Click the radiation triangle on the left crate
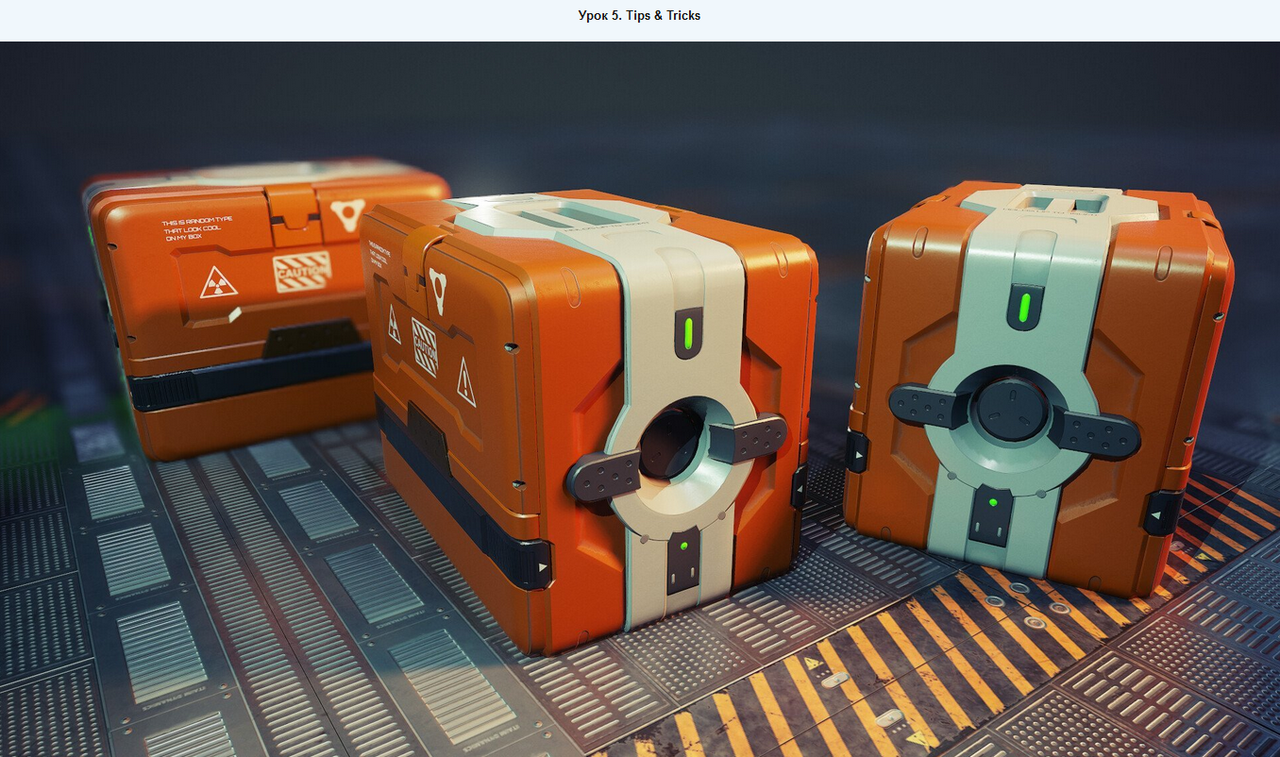1280x757 pixels. (x=218, y=283)
